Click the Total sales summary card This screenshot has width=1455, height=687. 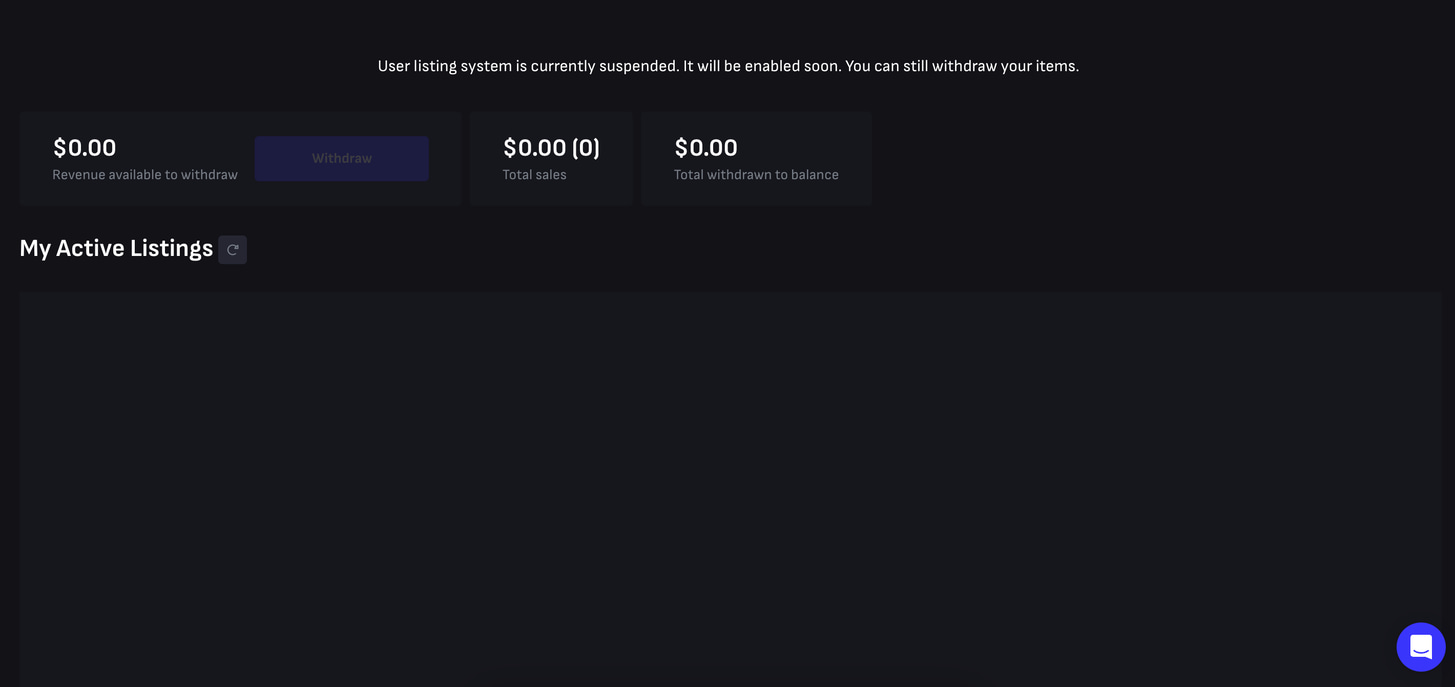[551, 158]
